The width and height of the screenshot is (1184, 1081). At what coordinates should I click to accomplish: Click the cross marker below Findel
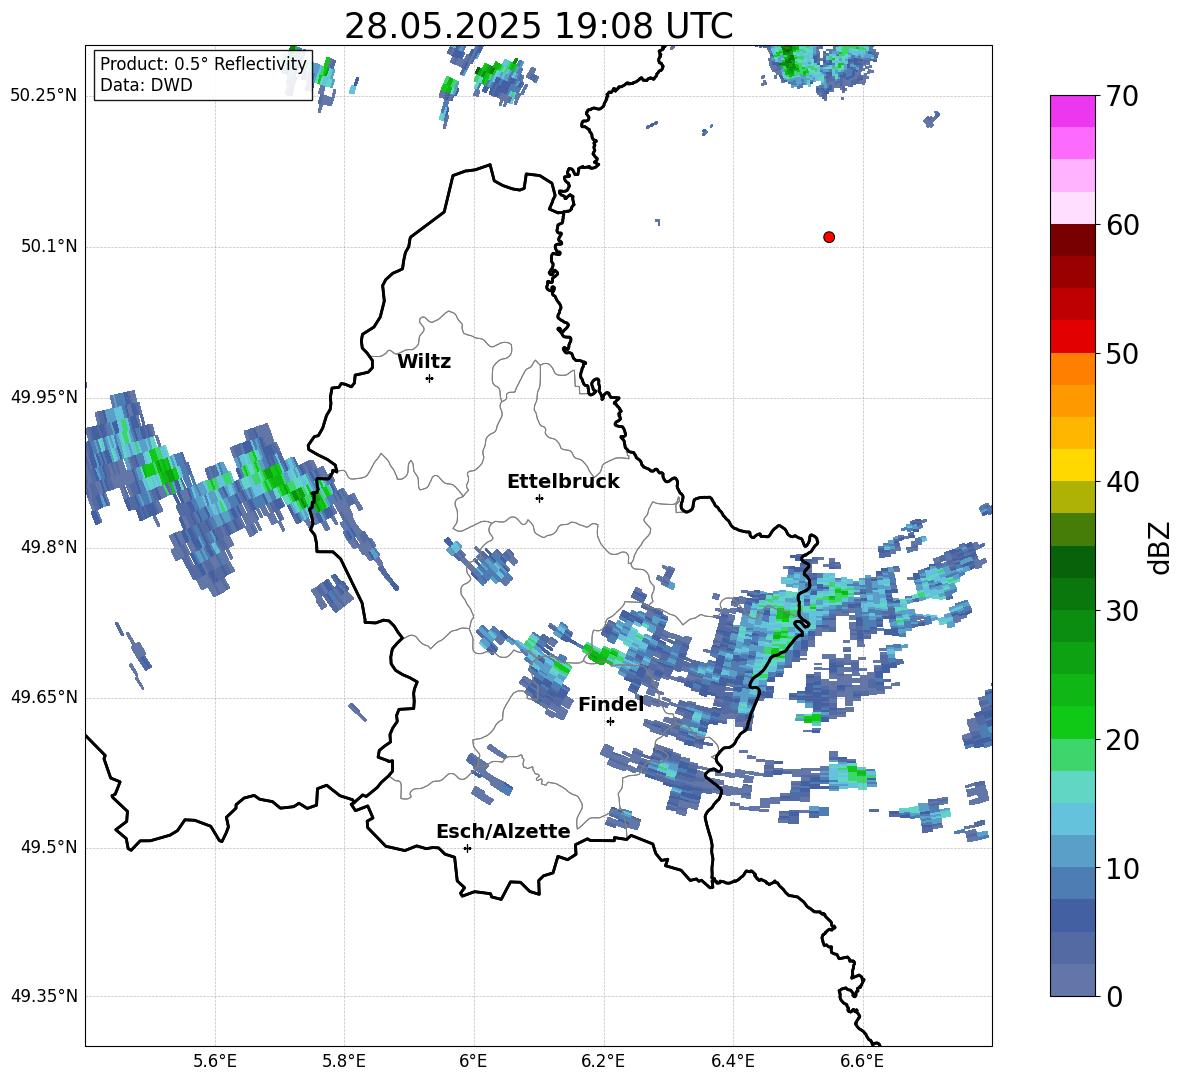(610, 721)
